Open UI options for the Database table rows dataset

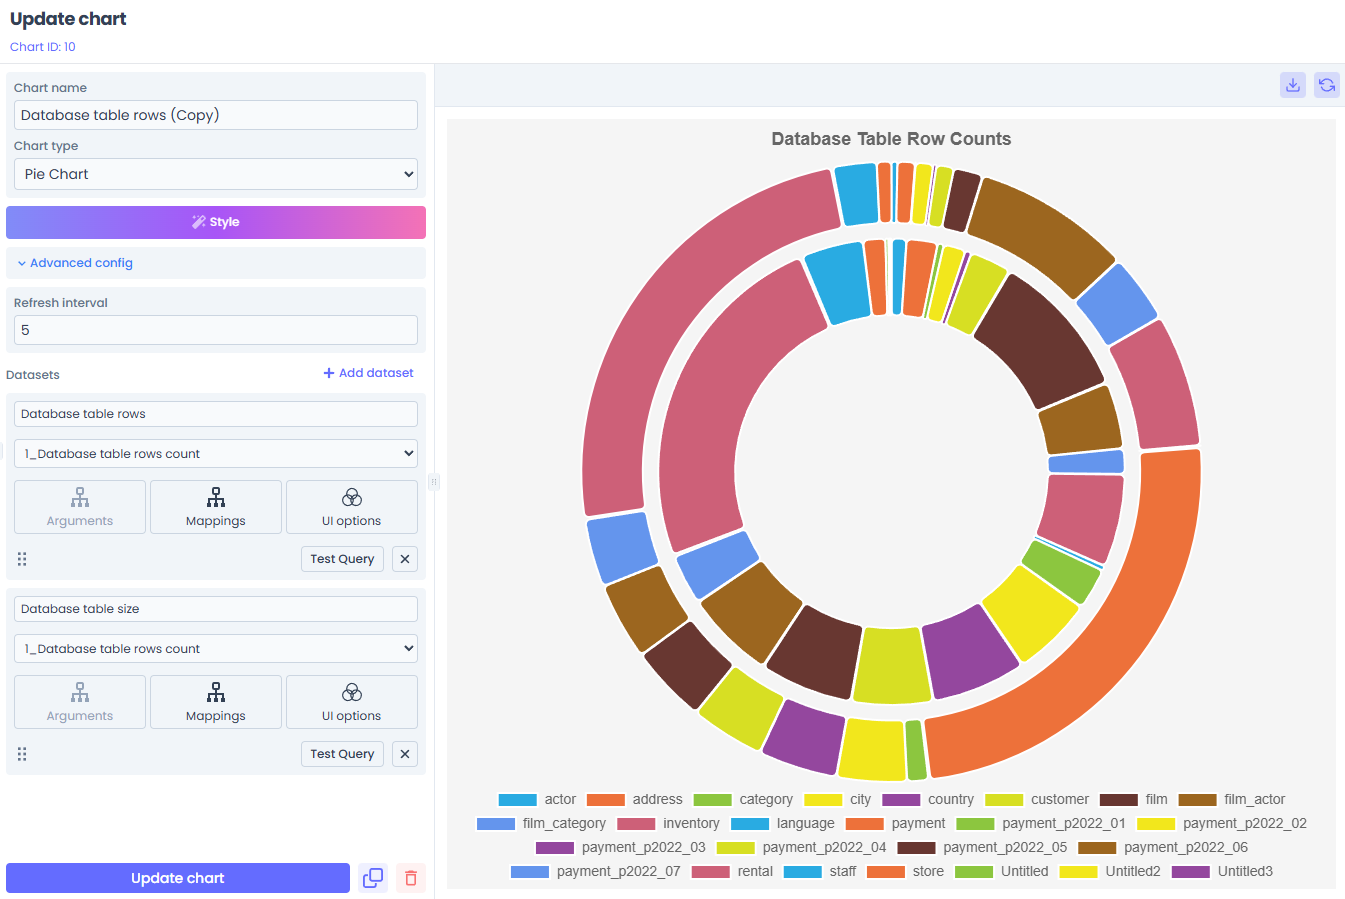click(x=352, y=507)
